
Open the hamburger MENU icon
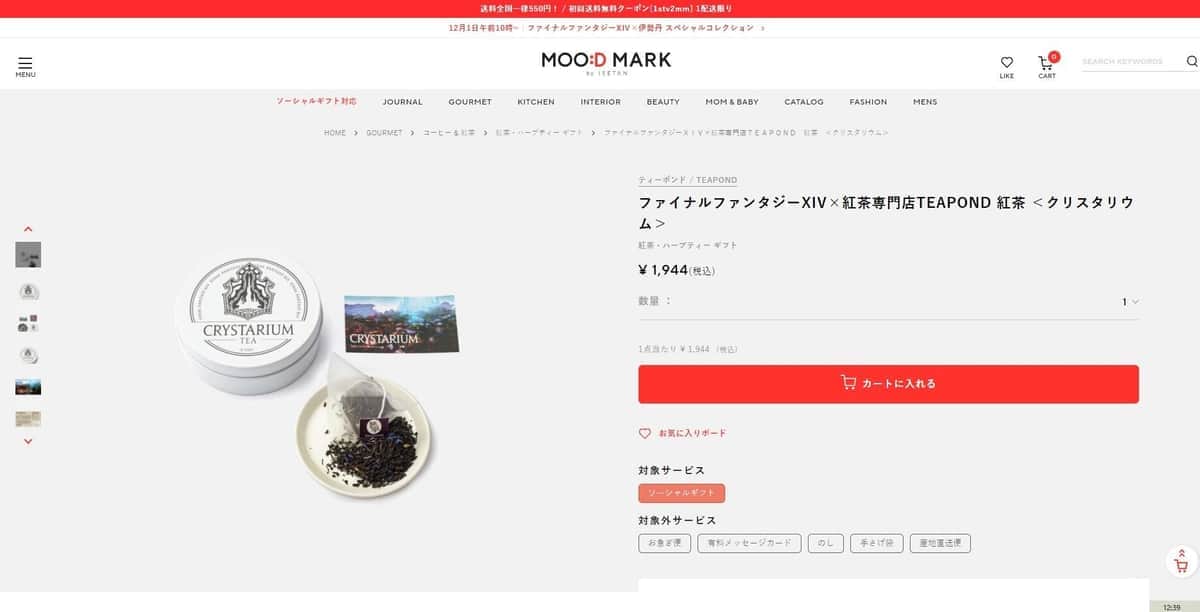click(x=25, y=66)
